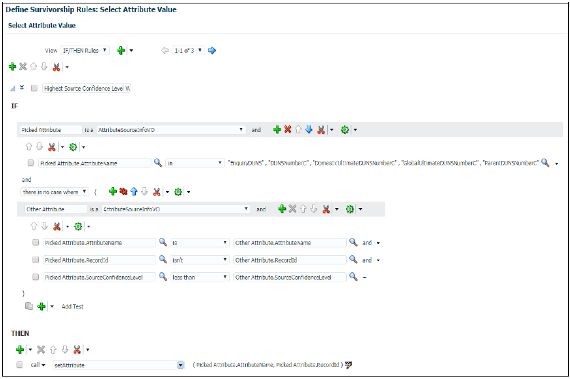This screenshot has width=570, height=379.
Task: Check the RecordId isn't condition checkbox
Action: click(x=35, y=259)
